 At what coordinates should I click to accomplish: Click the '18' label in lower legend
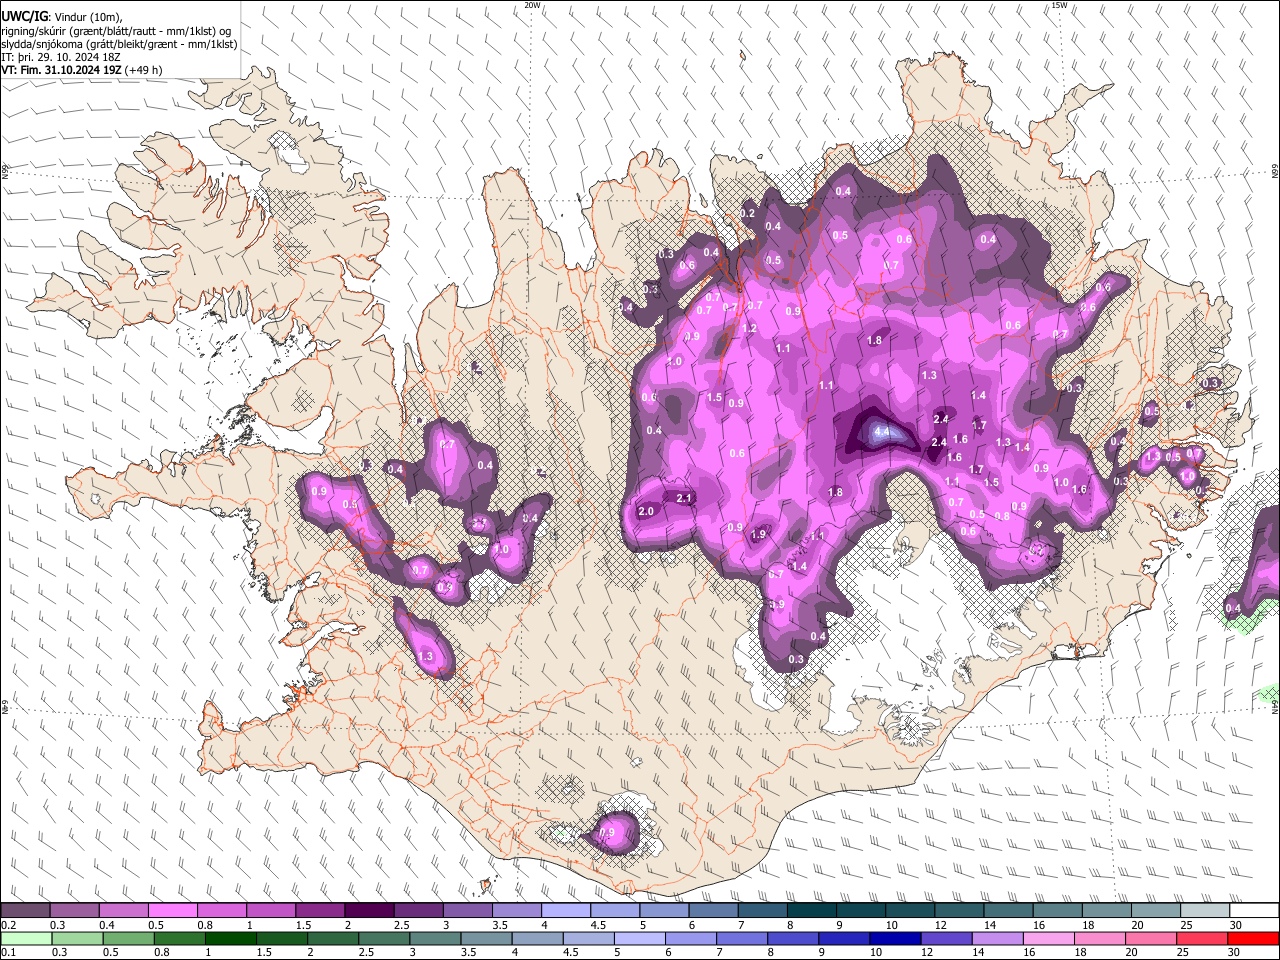[x=1080, y=953]
